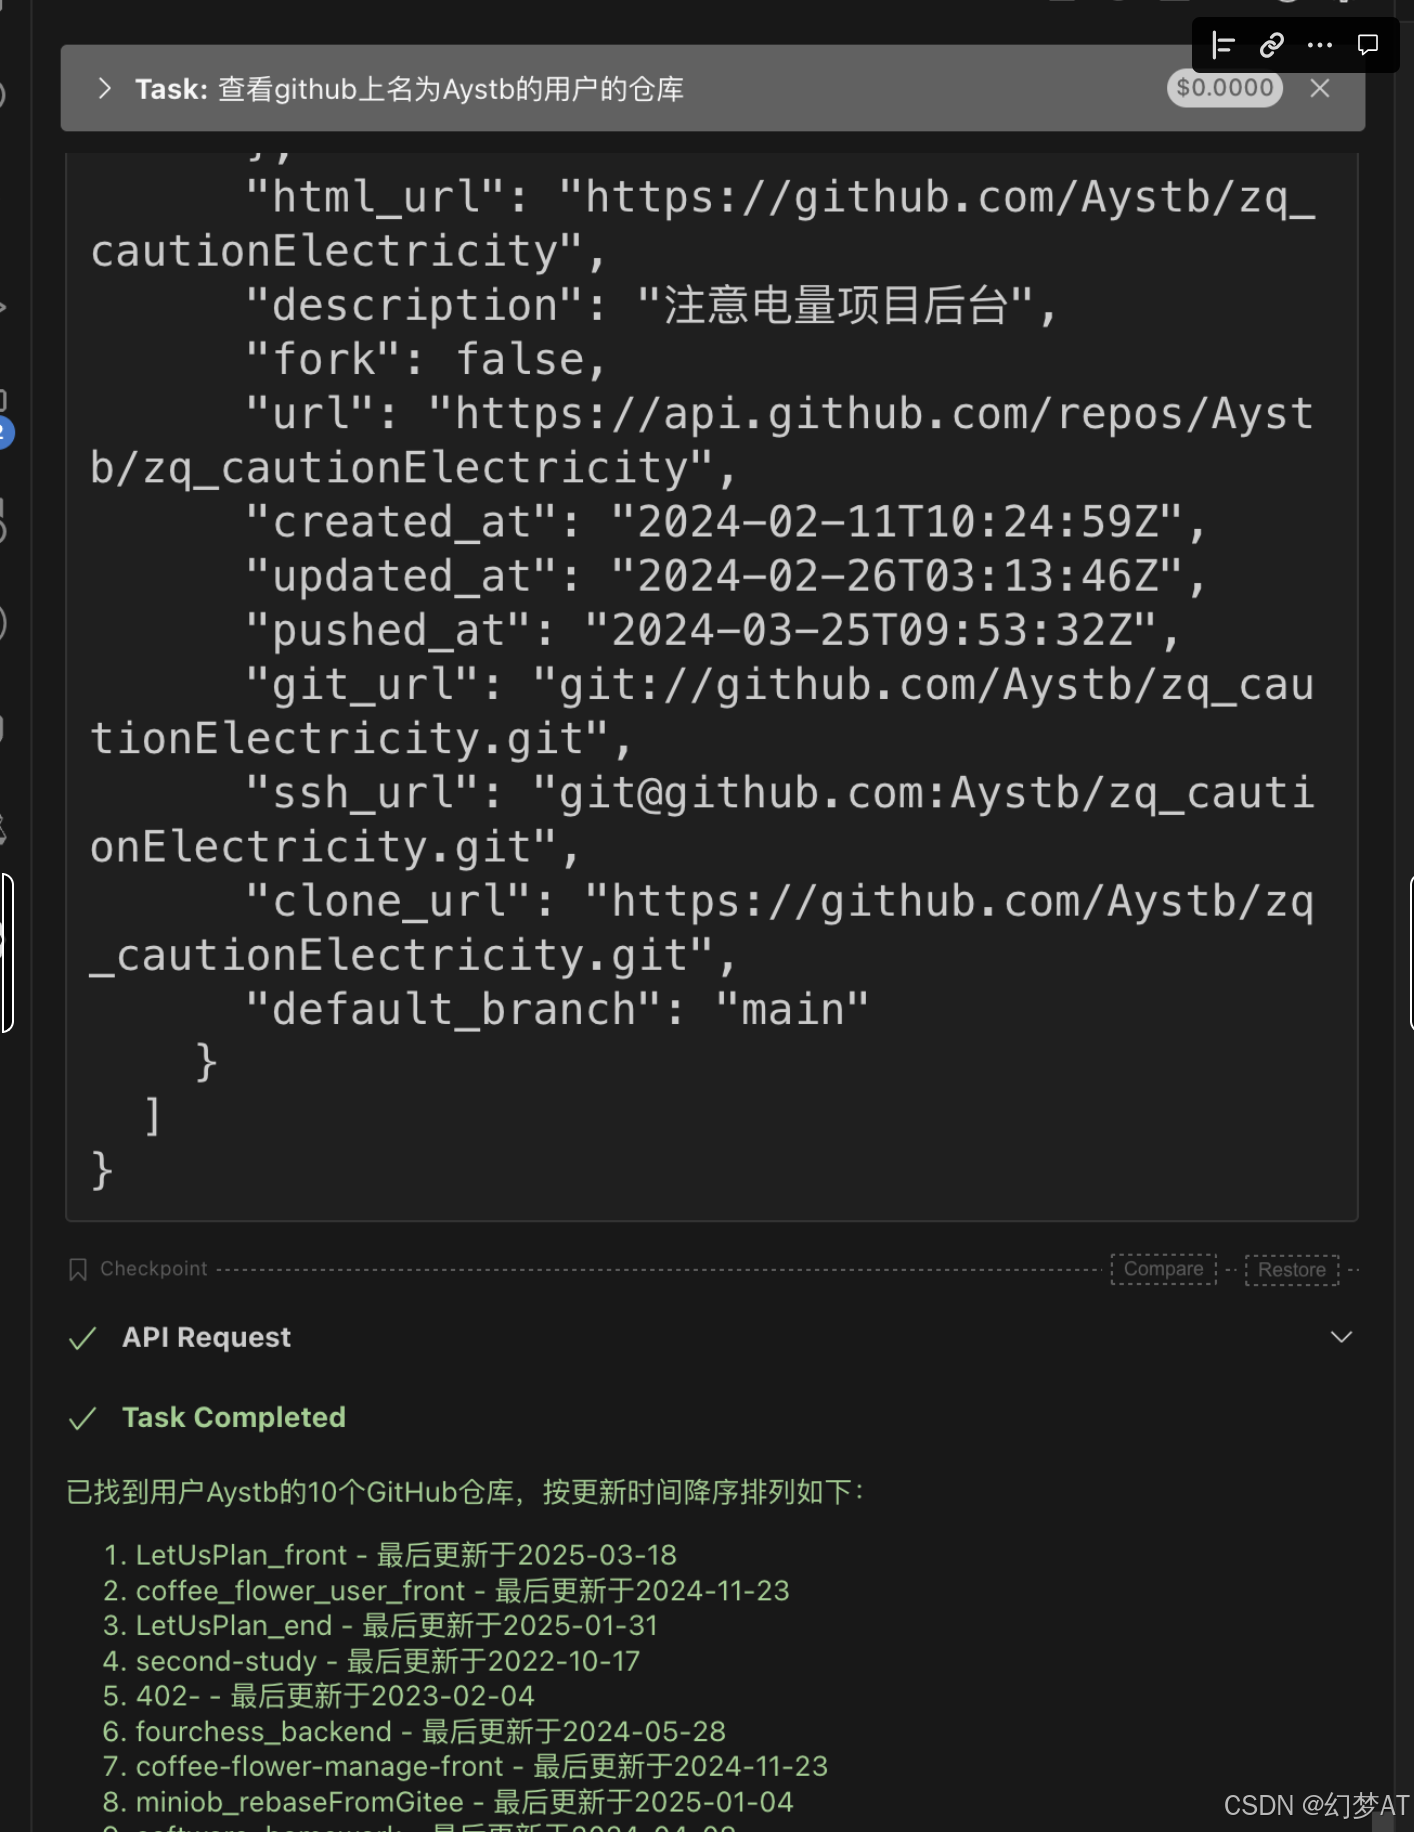Click the API Request row label
This screenshot has width=1414, height=1832.
[x=206, y=1337]
